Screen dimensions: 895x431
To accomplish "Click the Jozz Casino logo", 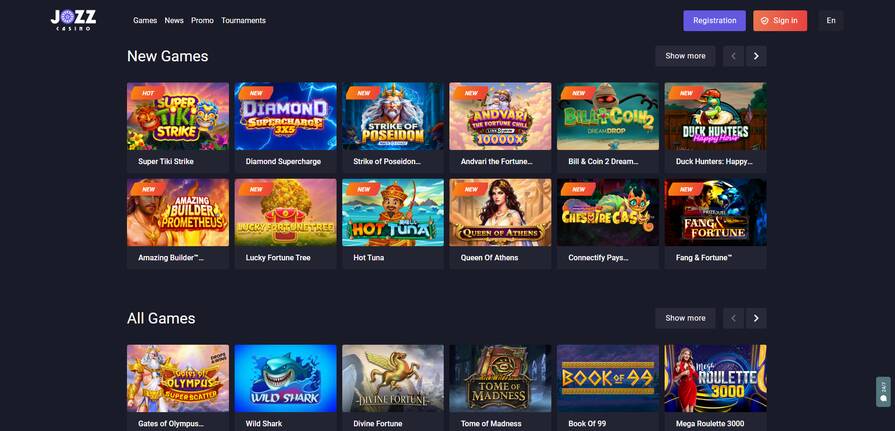I will point(73,20).
